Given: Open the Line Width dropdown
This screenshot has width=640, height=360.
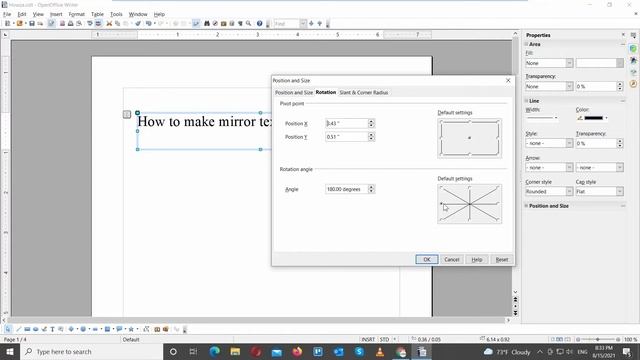Looking at the screenshot, I should point(542,118).
